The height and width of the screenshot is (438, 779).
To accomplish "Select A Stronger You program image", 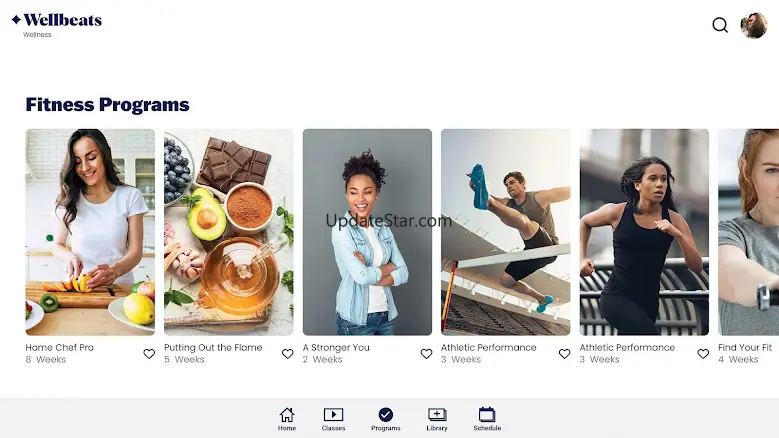I will tap(367, 232).
